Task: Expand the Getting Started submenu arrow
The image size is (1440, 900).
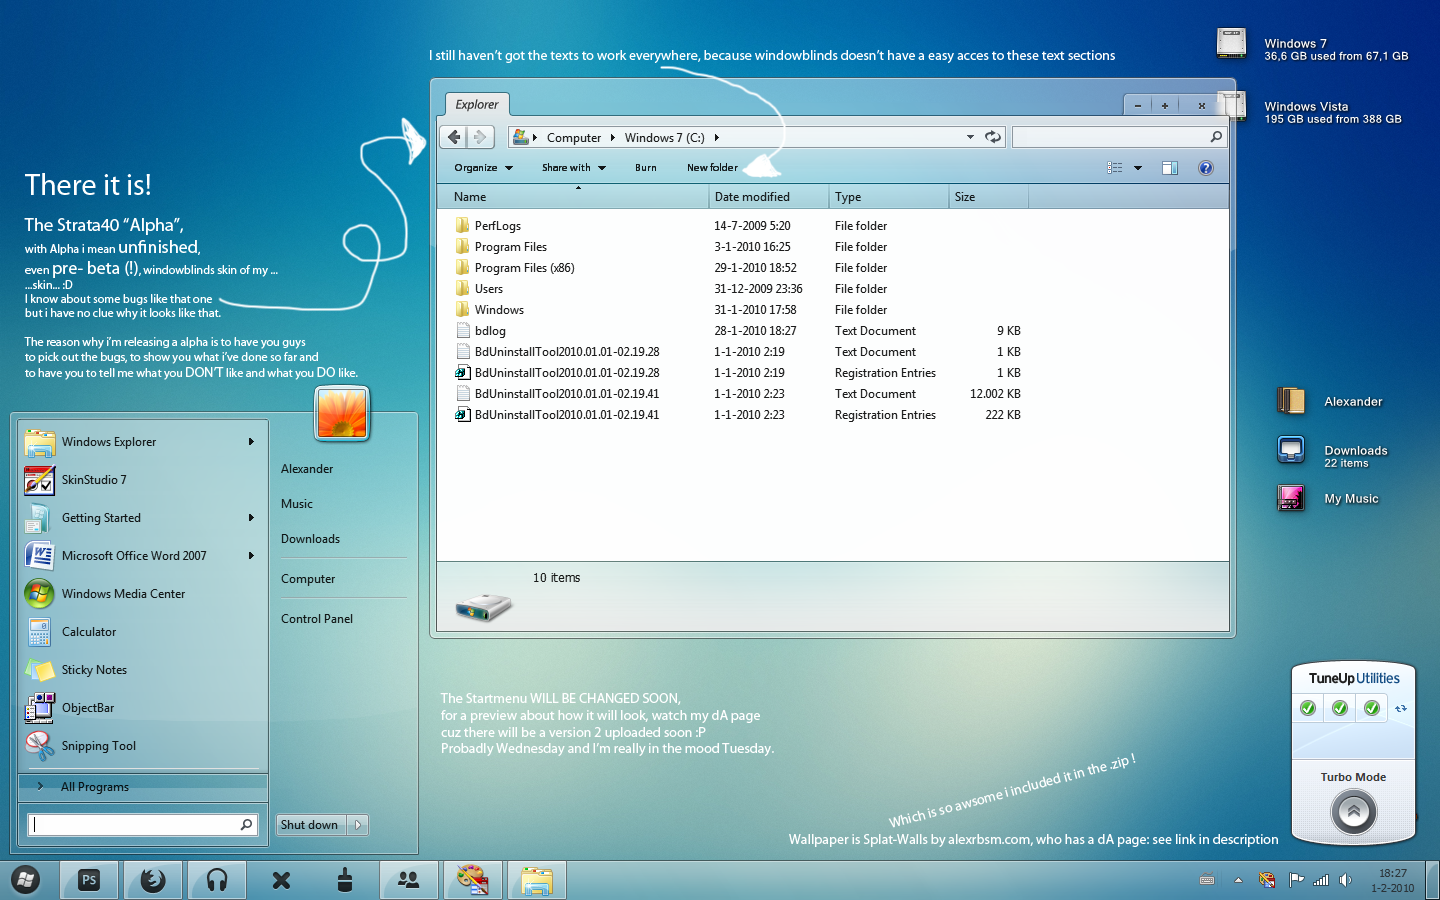Action: tap(251, 517)
